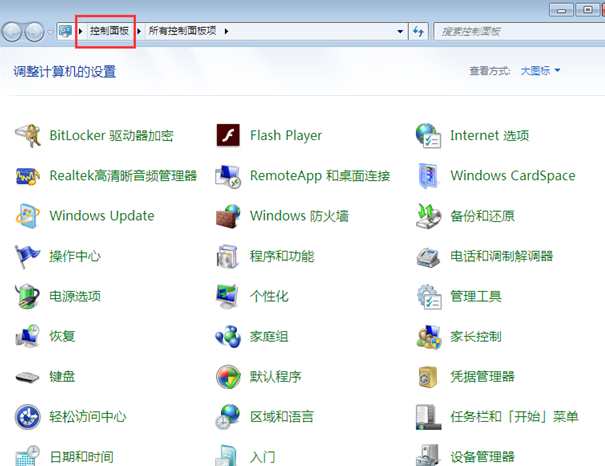Open the RemoteApp 和桌面连接 icon
605x466 pixels.
(x=228, y=176)
